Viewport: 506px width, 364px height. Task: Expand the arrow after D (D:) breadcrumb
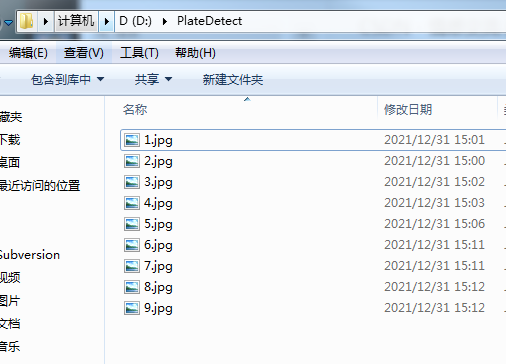point(165,22)
